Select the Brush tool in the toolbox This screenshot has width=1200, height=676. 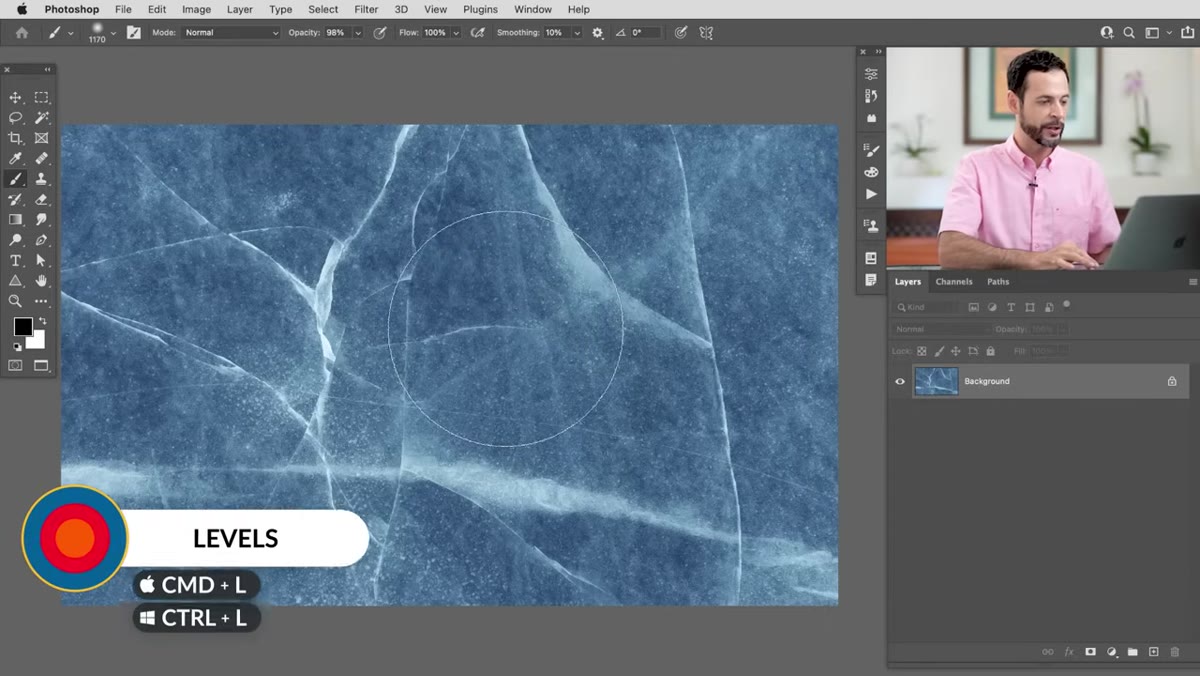pos(16,179)
